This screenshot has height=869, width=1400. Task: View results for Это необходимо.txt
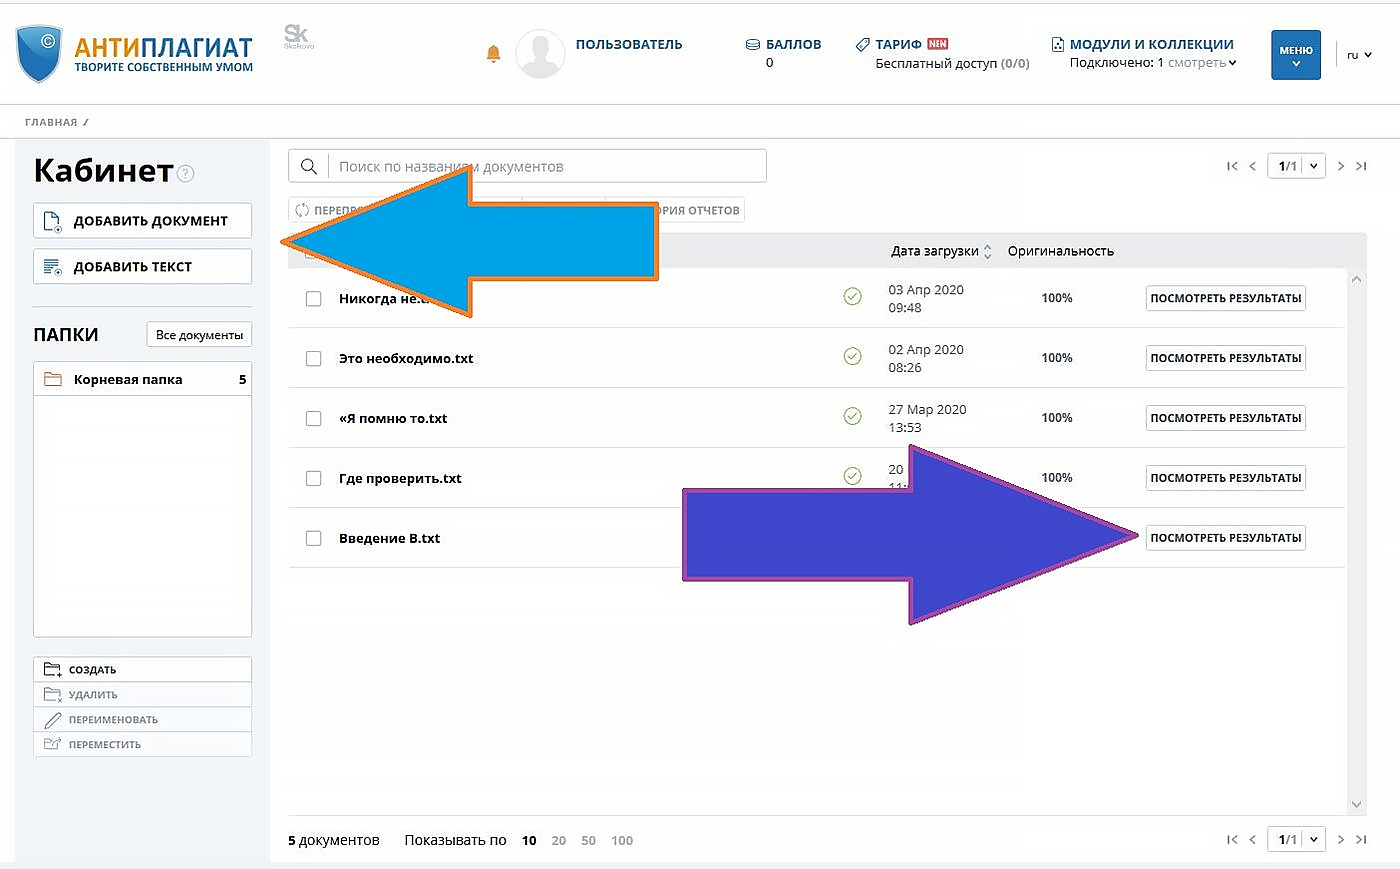[1225, 358]
